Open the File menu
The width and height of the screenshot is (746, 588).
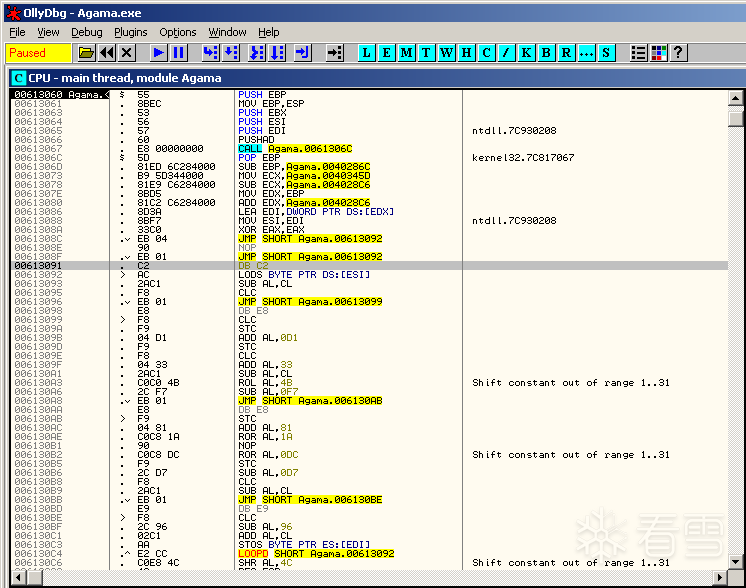18,32
